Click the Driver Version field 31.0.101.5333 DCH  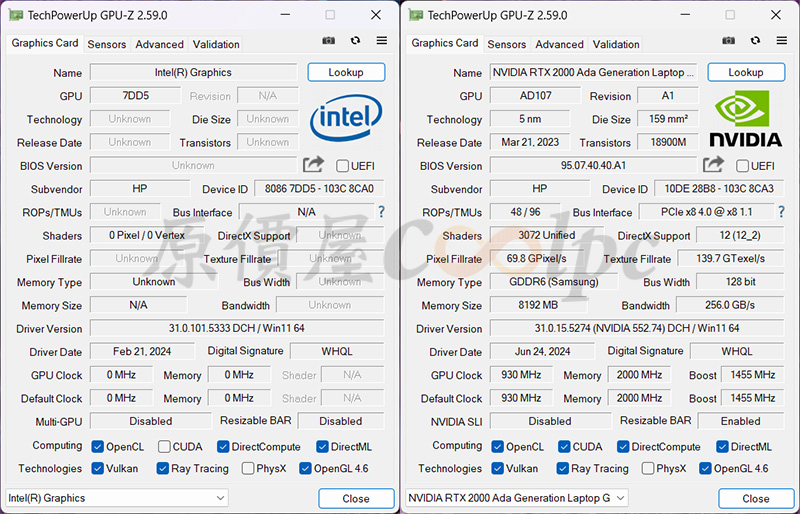(x=237, y=328)
